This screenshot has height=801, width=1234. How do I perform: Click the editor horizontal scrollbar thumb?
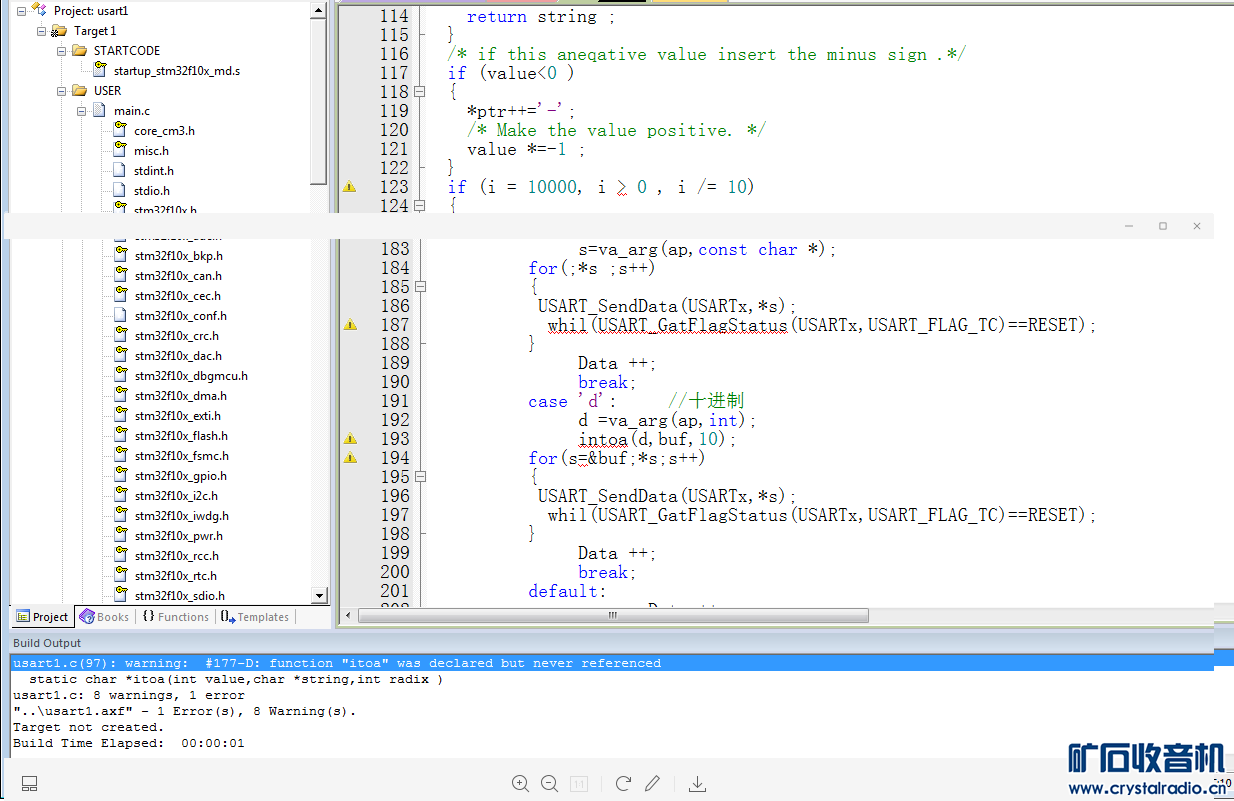coord(612,616)
